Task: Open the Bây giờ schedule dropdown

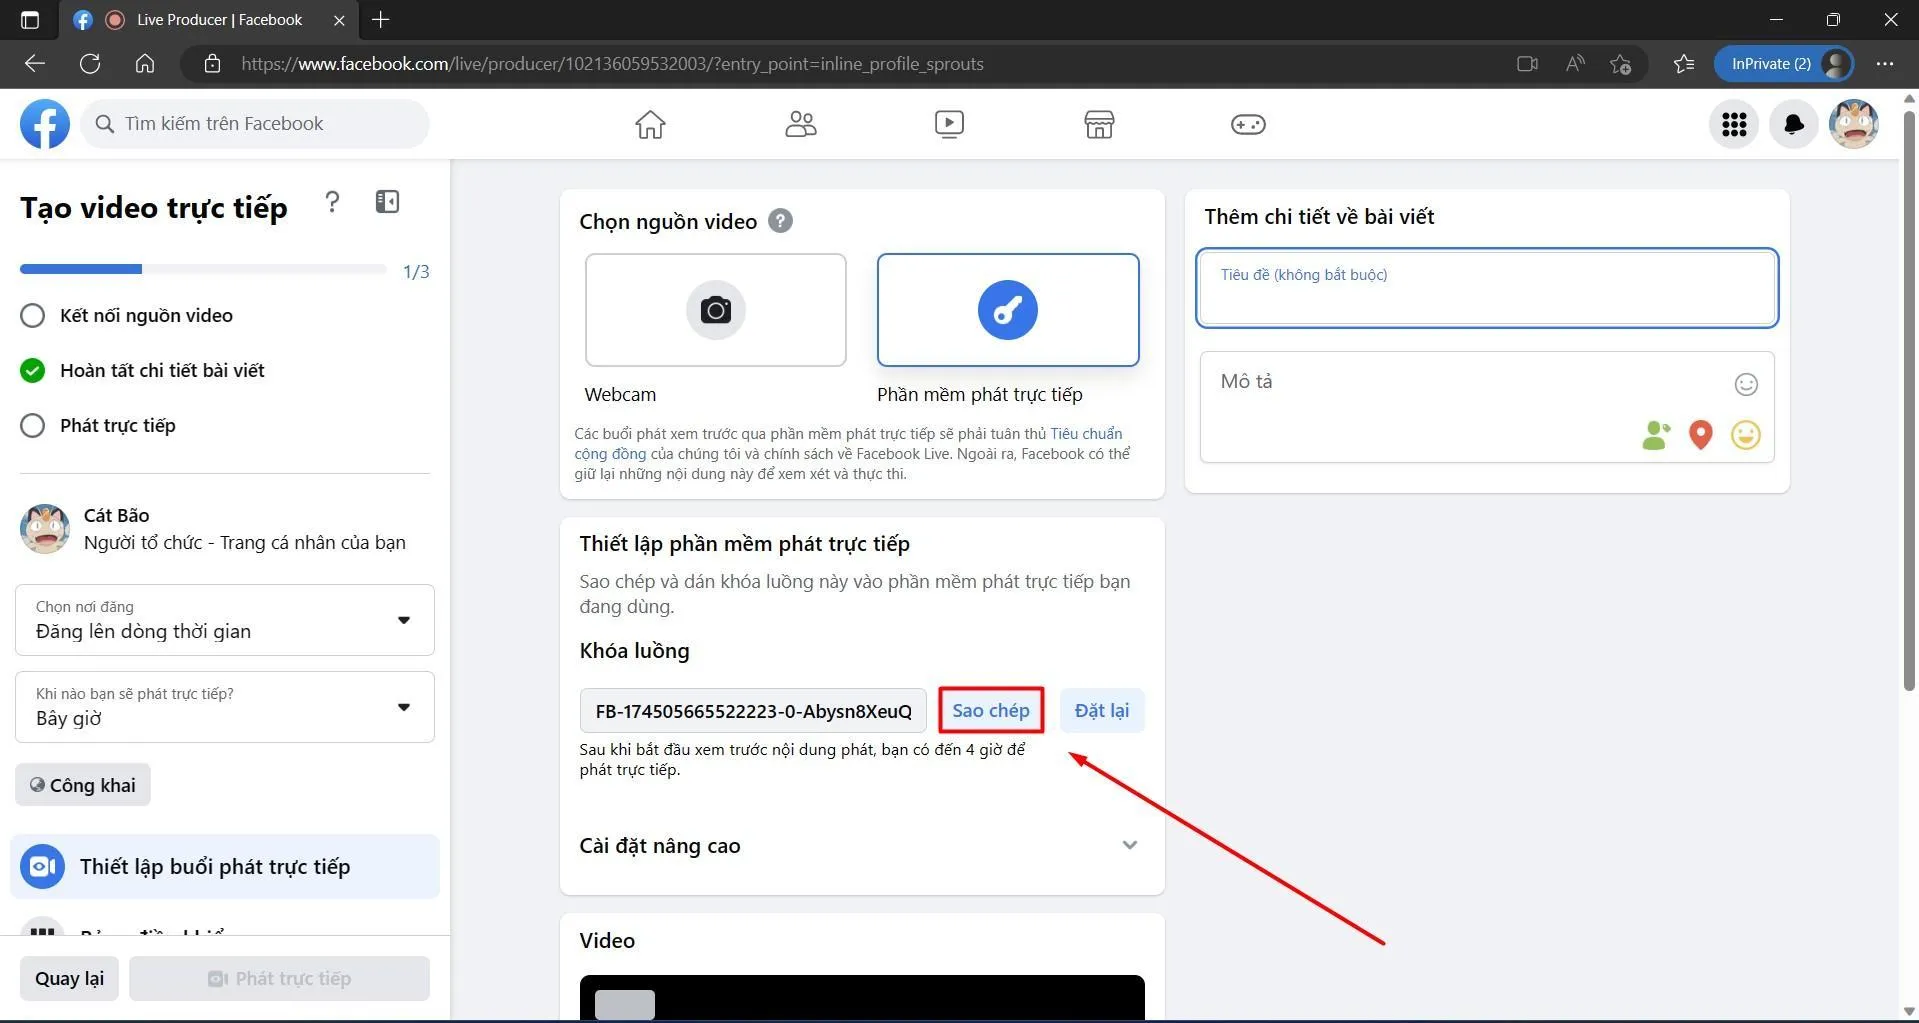Action: 224,707
